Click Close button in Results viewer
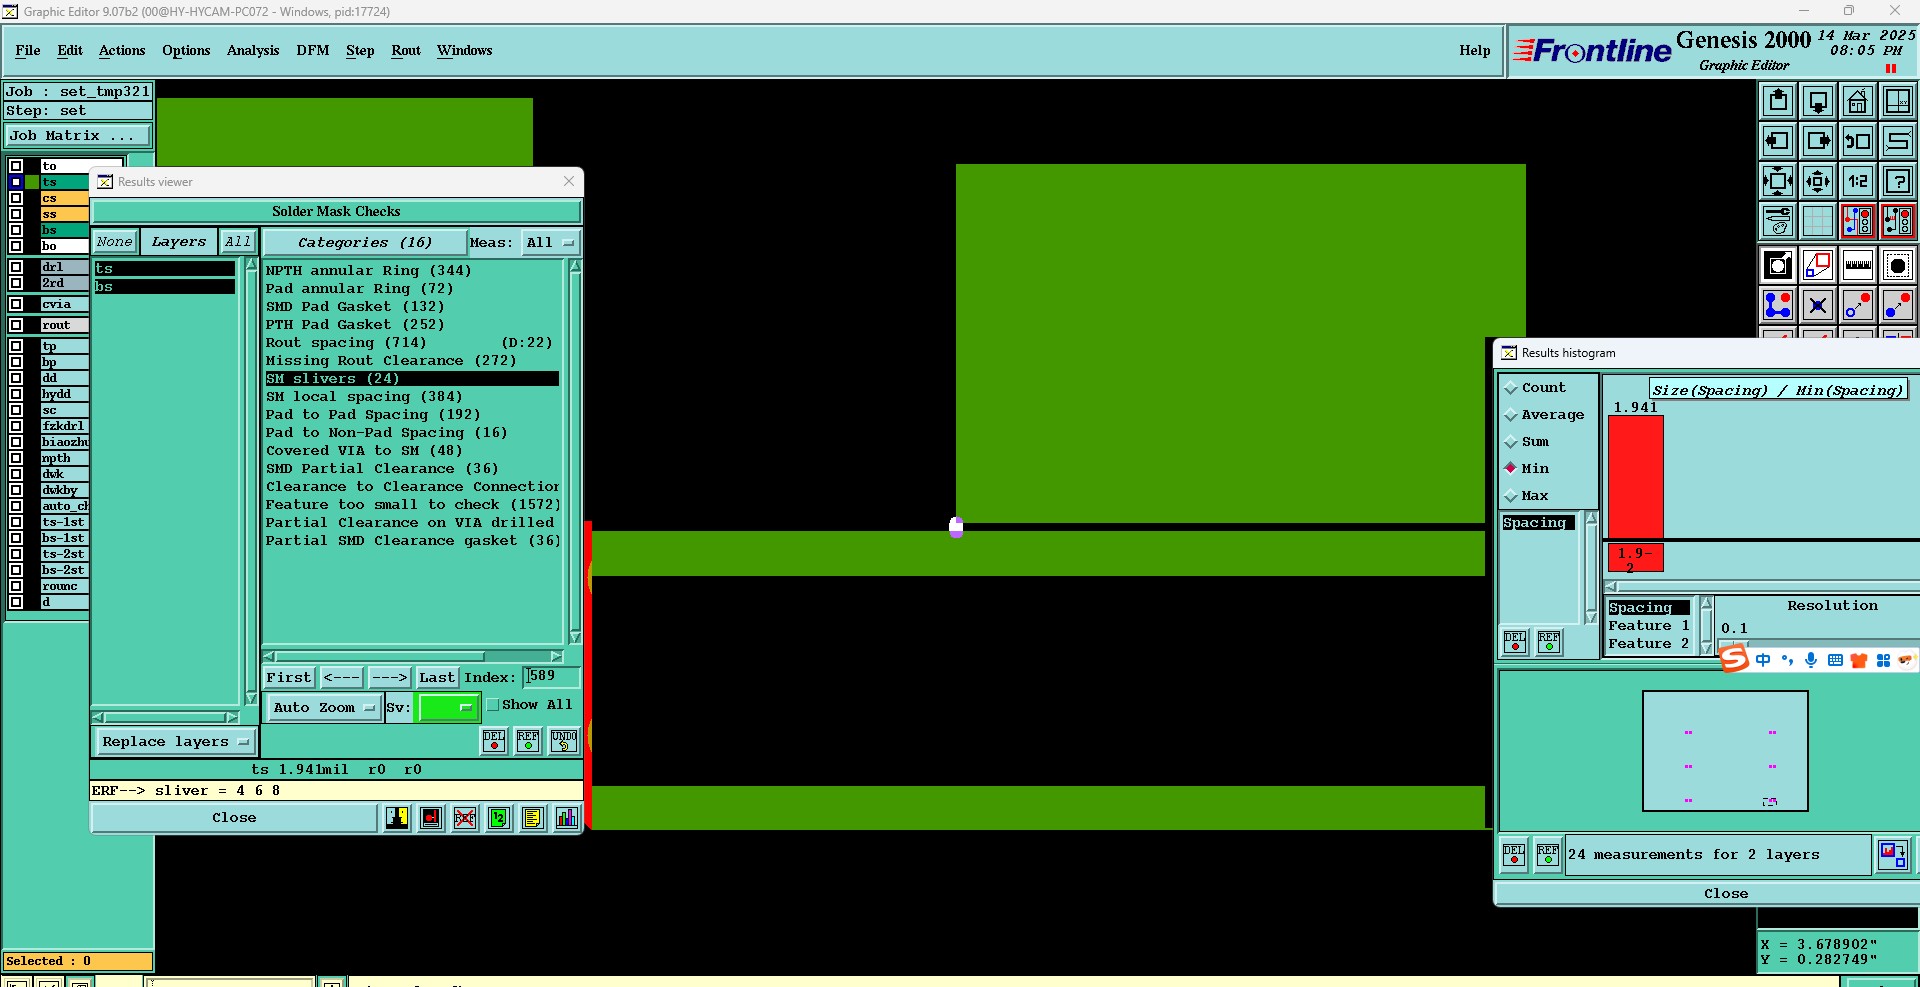Screen dimensions: 1920x987 click(x=234, y=818)
